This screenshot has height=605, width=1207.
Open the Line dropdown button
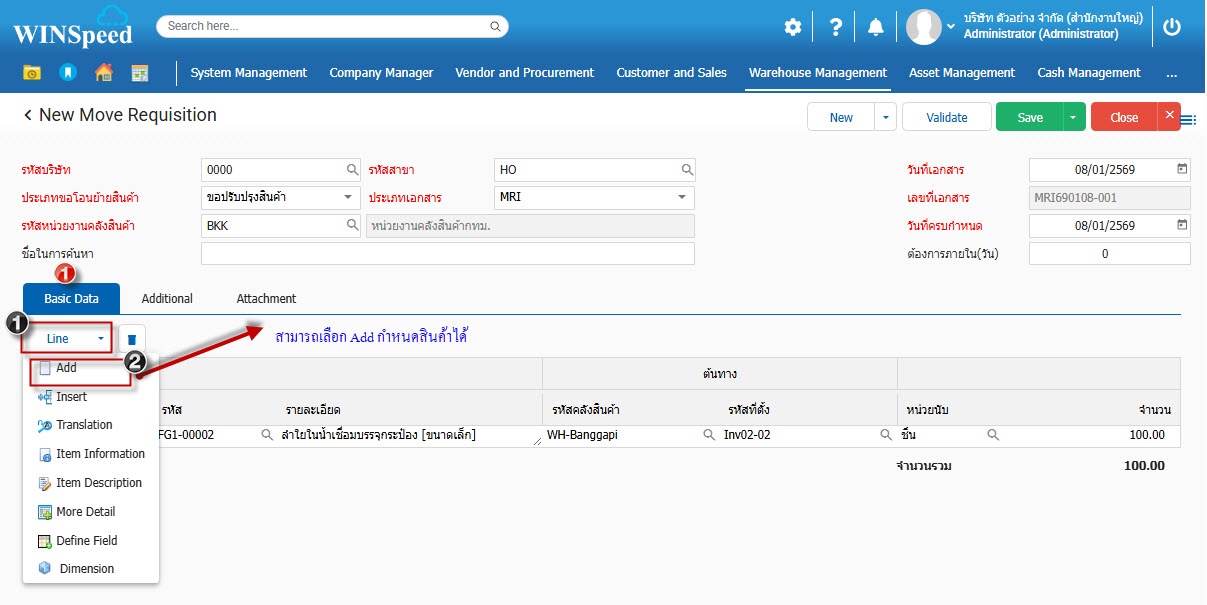pos(66,339)
